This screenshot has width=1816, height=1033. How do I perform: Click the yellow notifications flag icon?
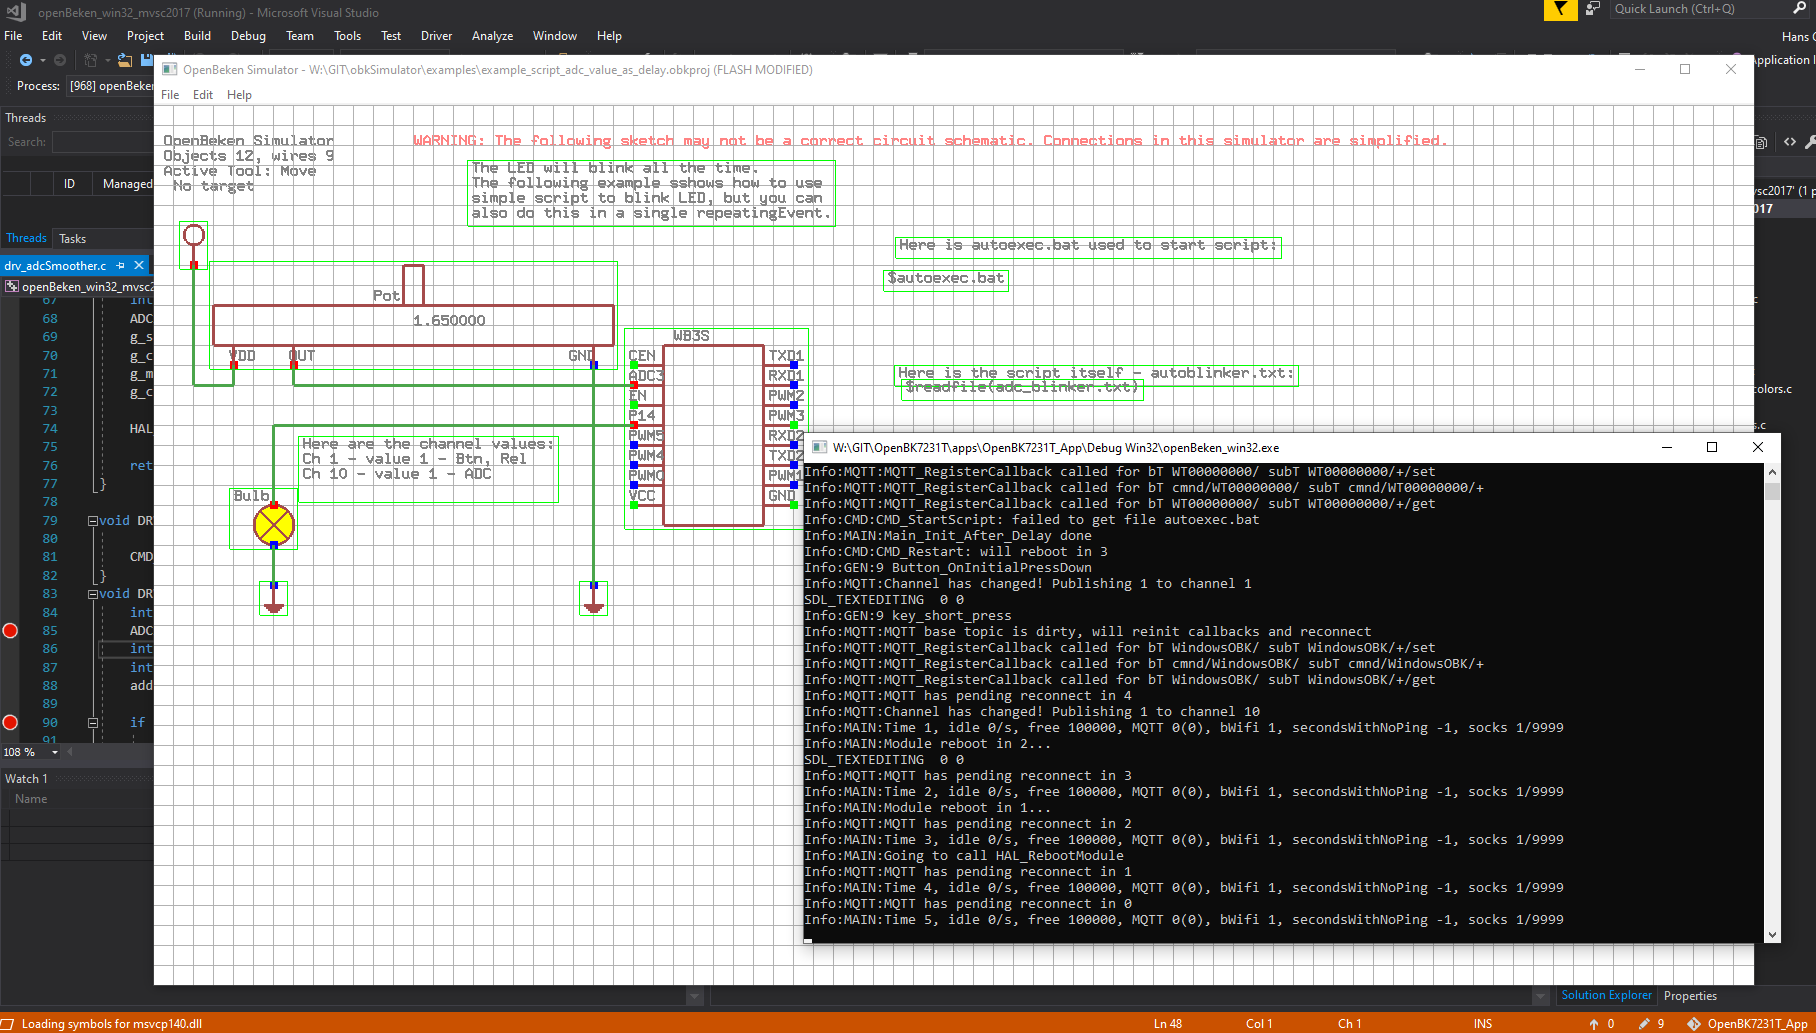pyautogui.click(x=1560, y=10)
